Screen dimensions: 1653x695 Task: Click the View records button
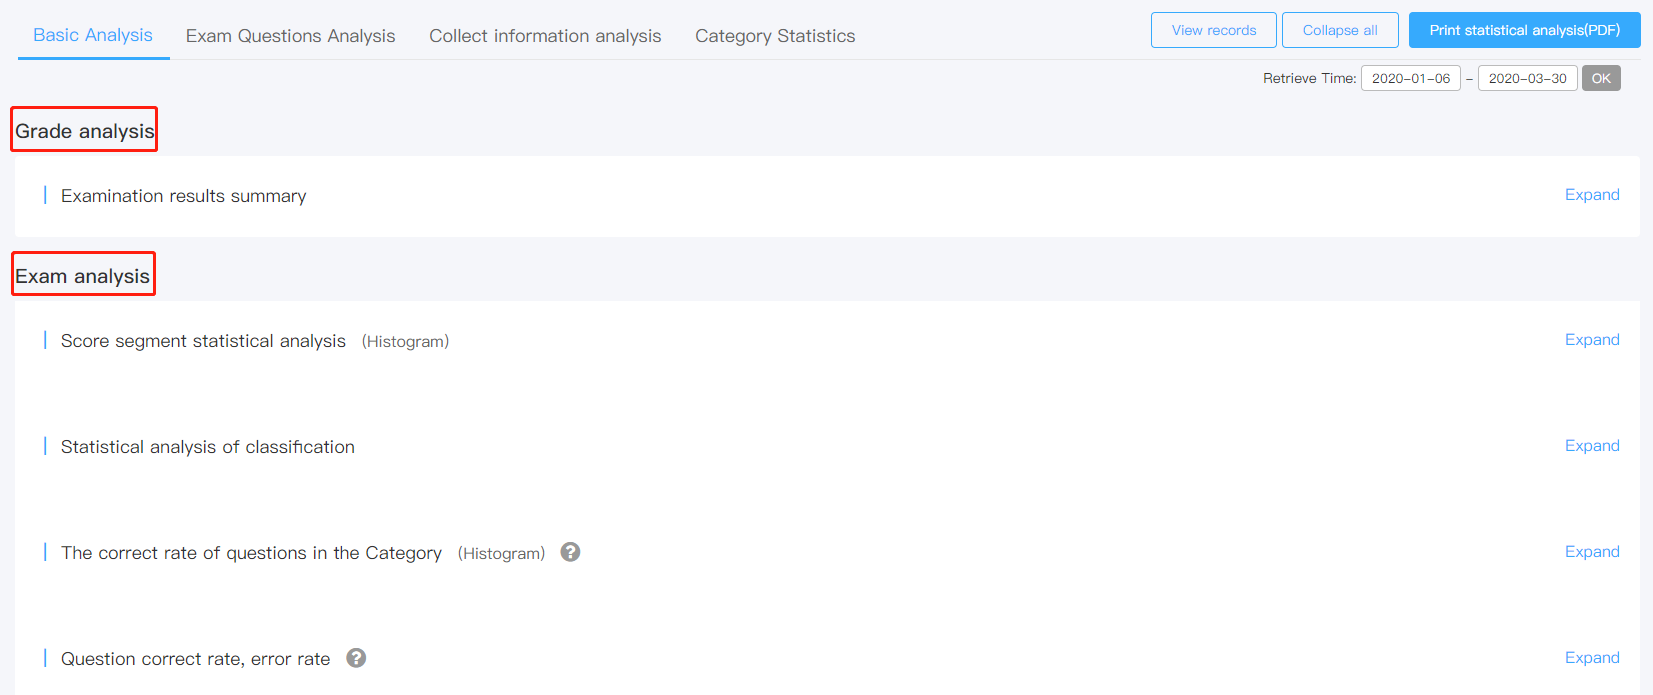point(1213,30)
